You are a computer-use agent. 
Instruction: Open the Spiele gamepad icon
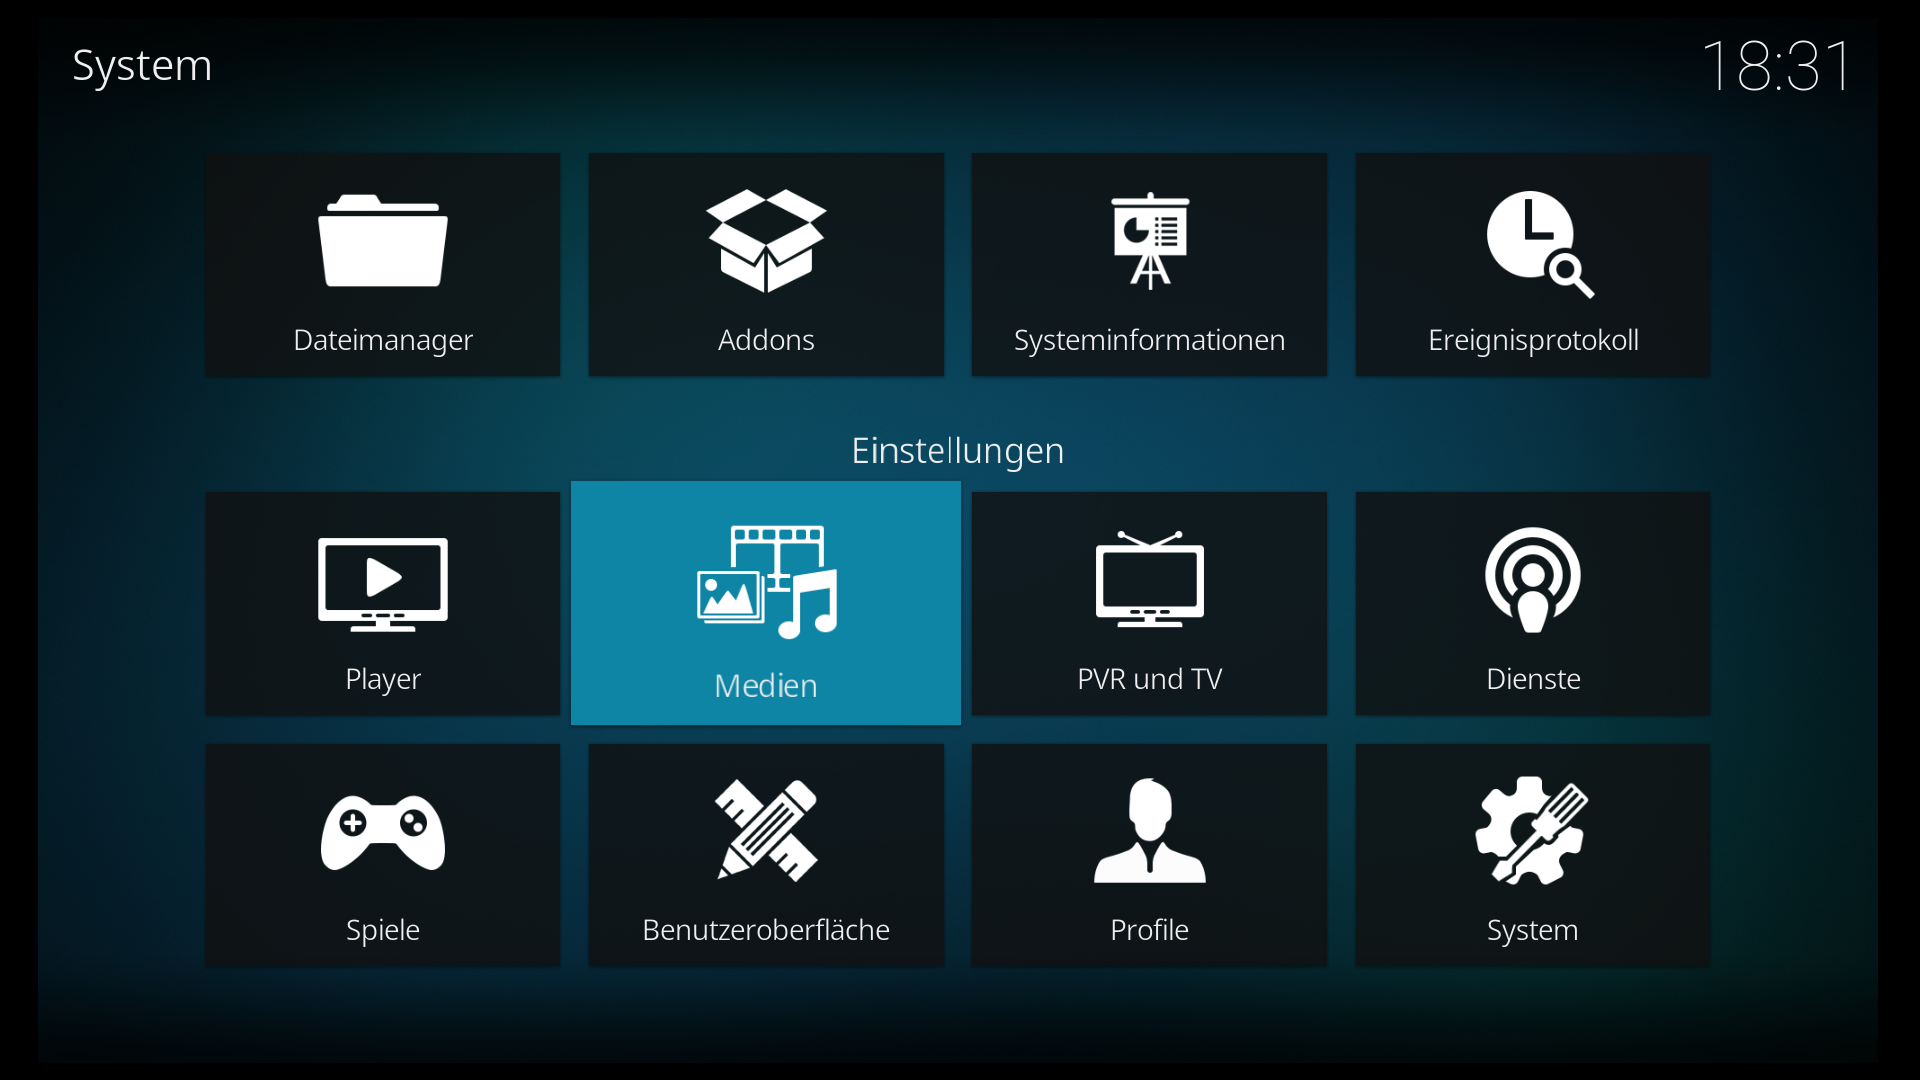click(383, 832)
